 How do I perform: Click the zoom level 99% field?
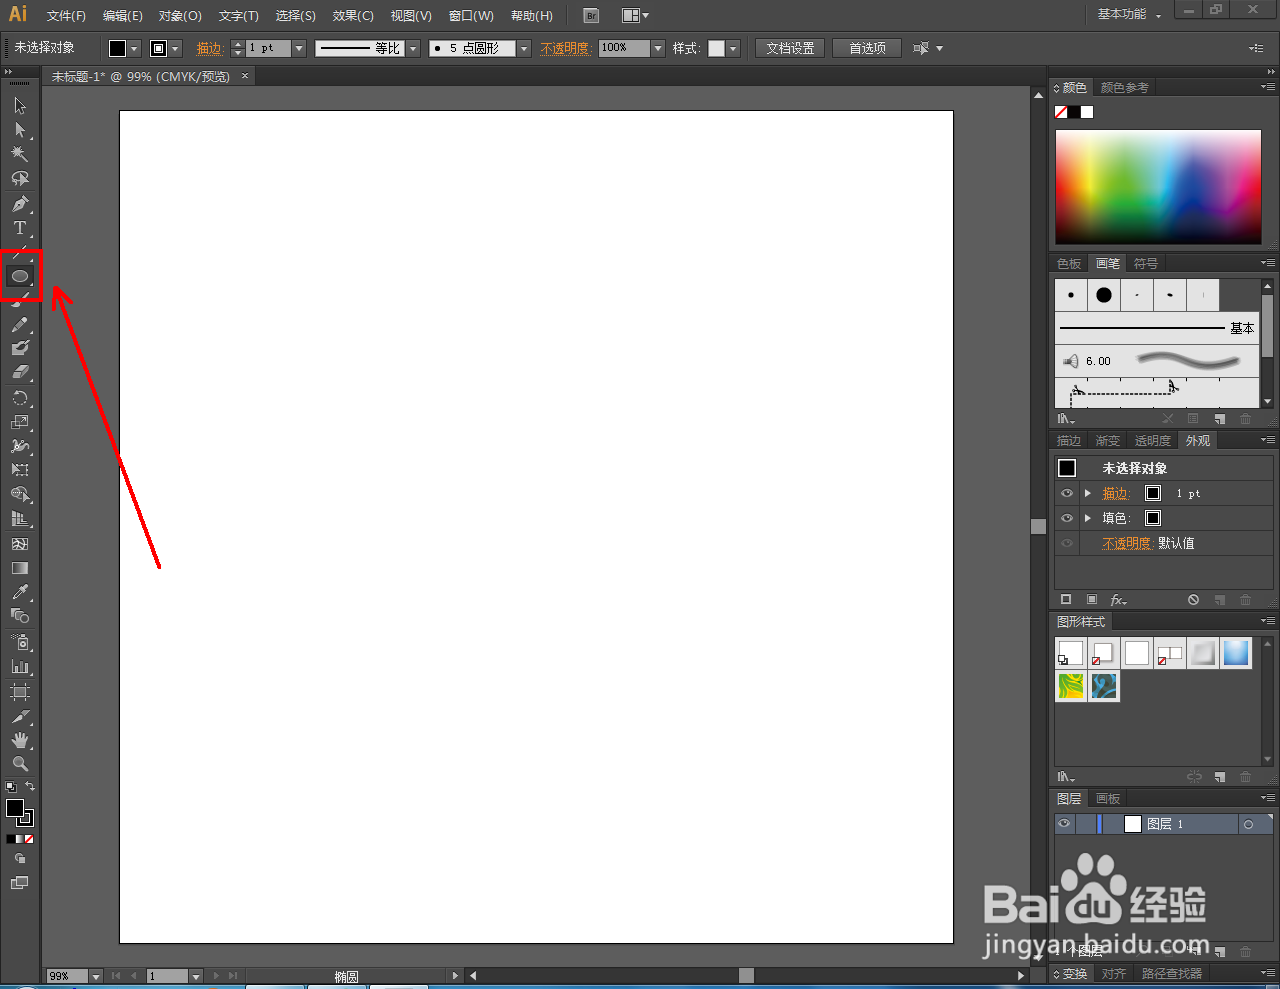coord(67,976)
